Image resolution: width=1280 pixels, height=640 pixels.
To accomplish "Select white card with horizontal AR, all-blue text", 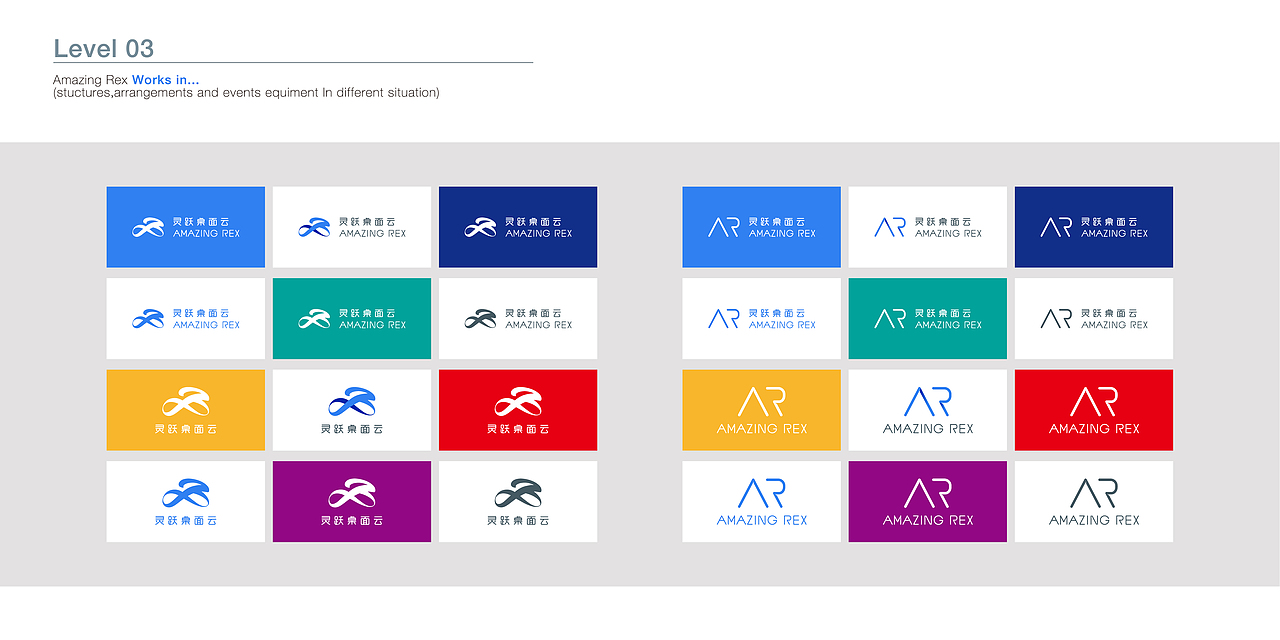I will tap(762, 318).
